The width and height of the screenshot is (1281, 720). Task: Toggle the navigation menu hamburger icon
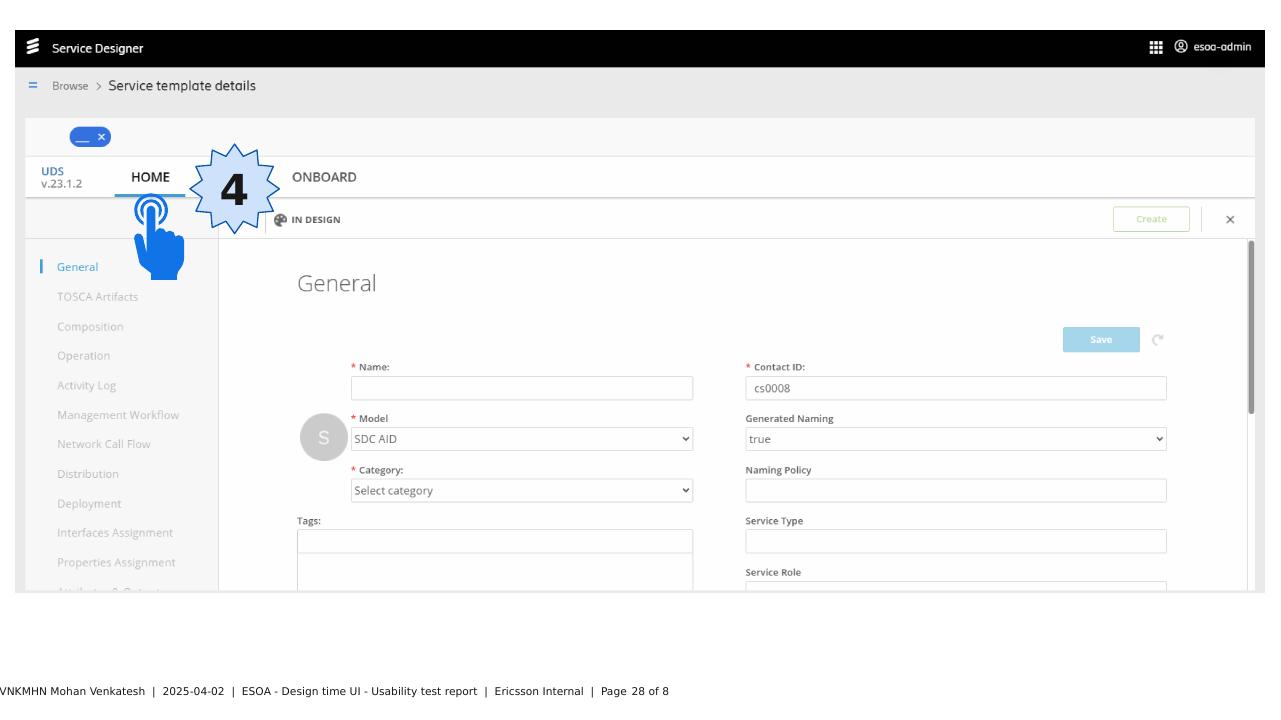click(33, 86)
